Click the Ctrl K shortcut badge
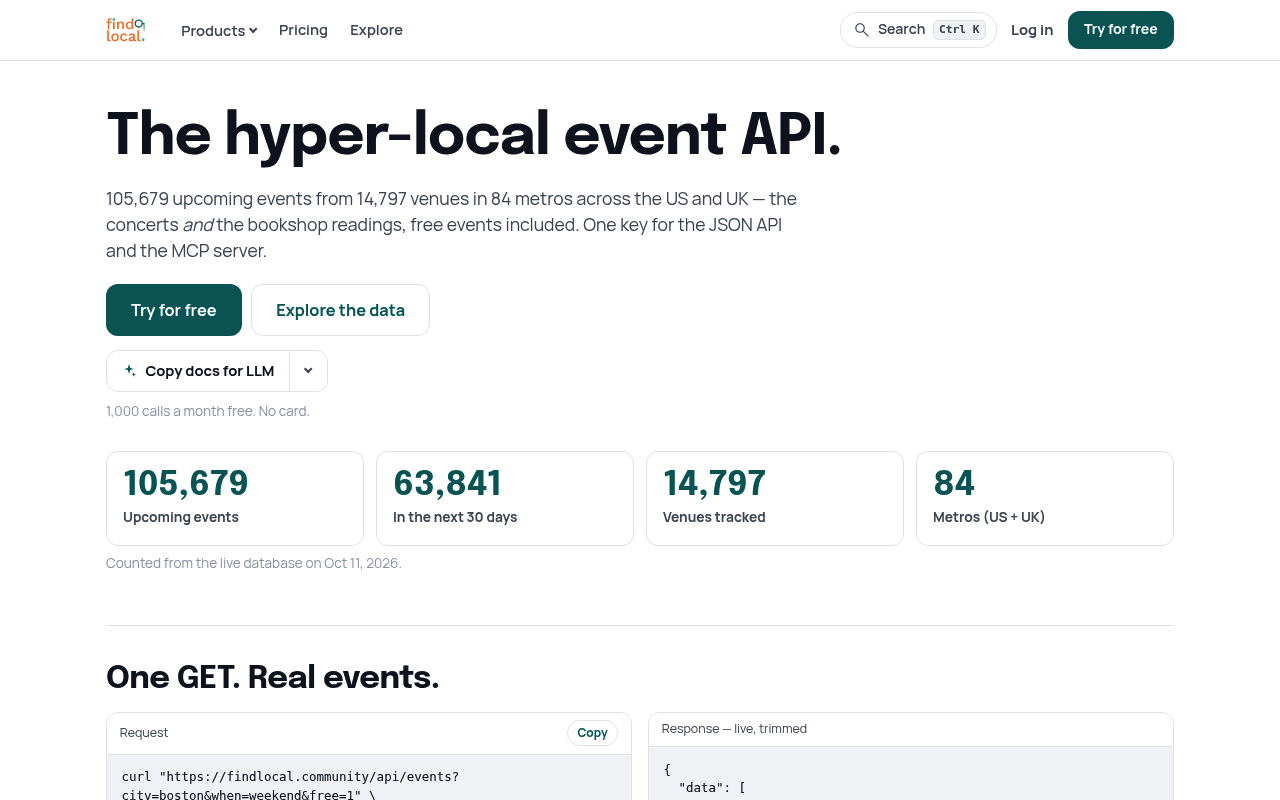This screenshot has width=1280, height=800. pyautogui.click(x=959, y=30)
